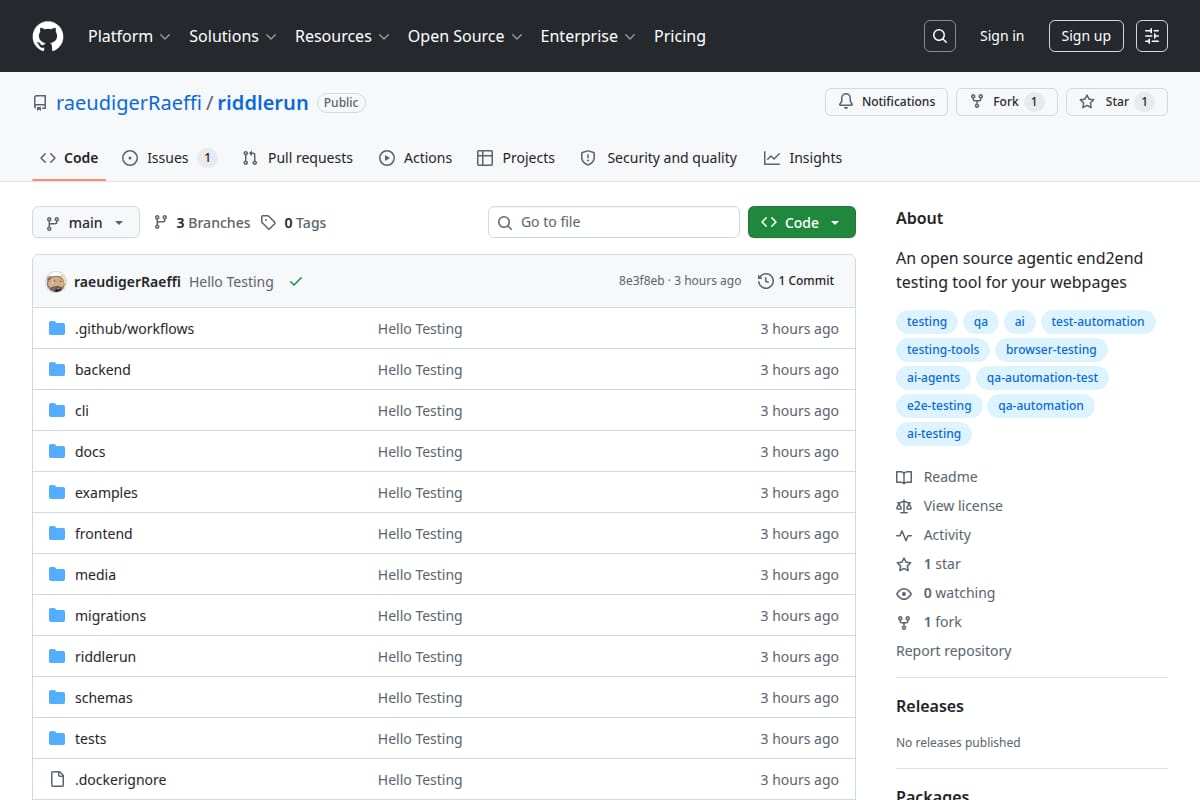Click the docs folder icon
The image size is (1200, 800).
click(57, 452)
